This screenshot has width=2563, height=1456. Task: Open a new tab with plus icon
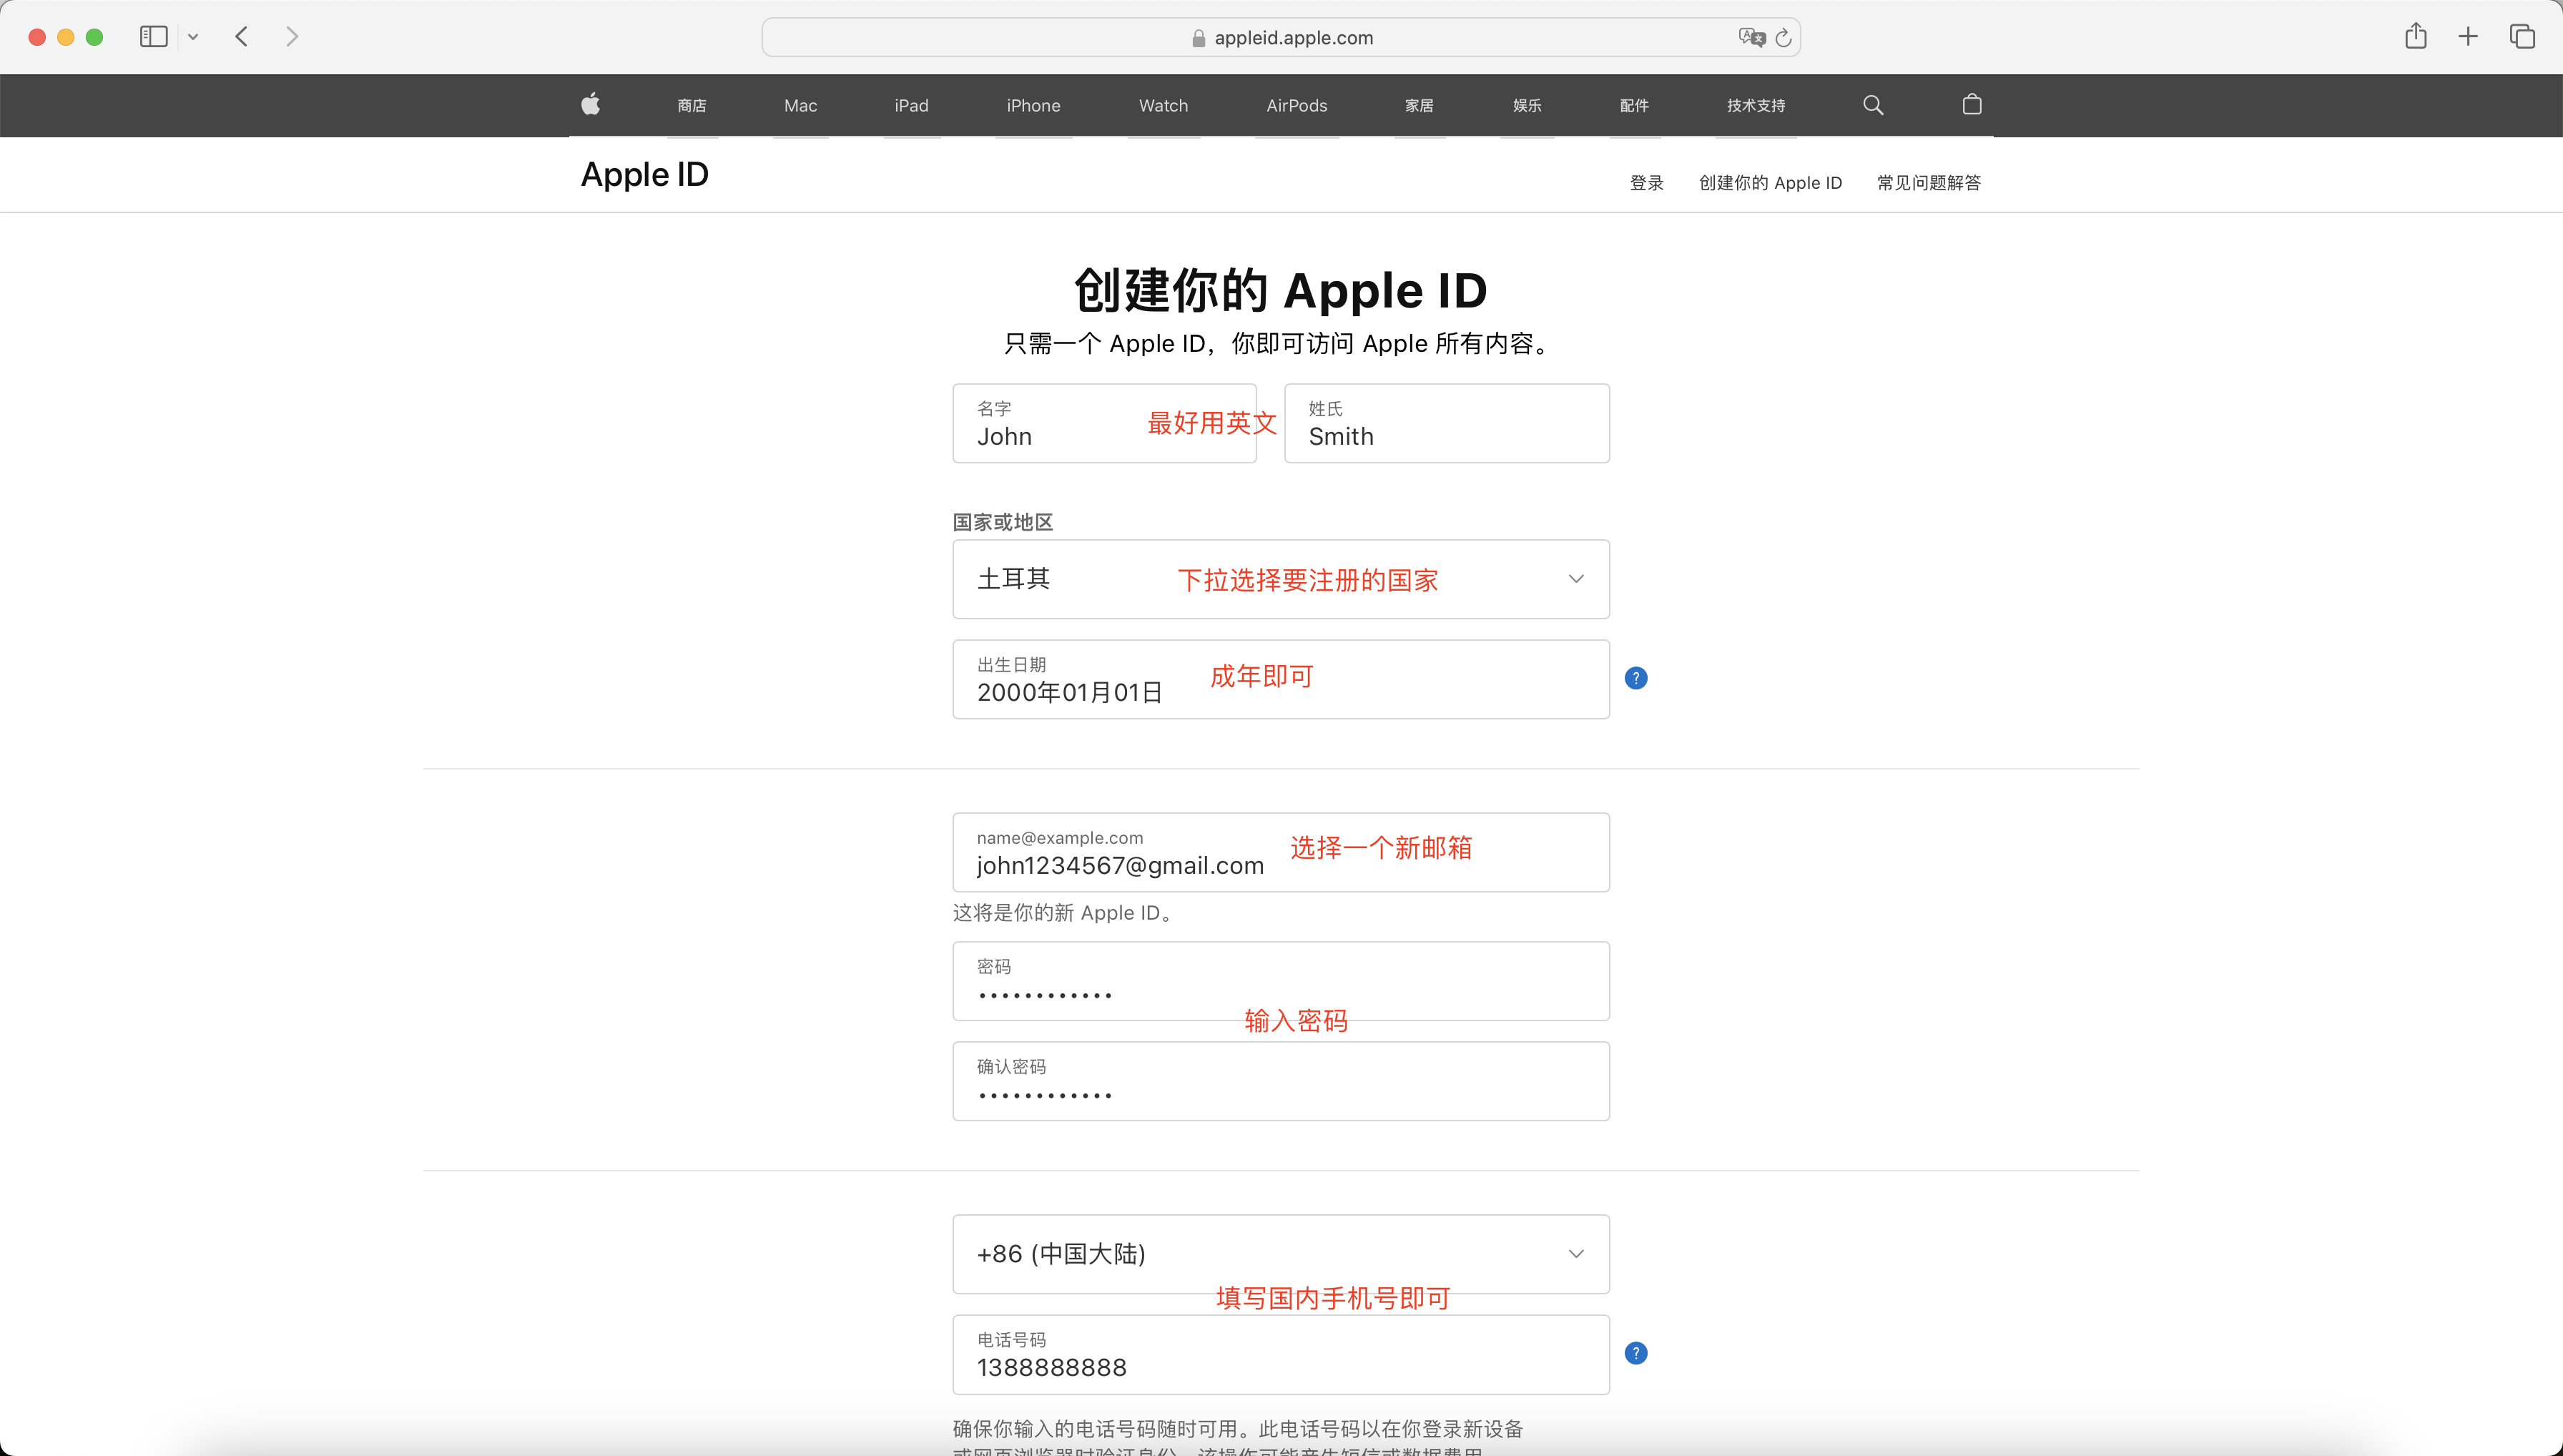pyautogui.click(x=2468, y=37)
